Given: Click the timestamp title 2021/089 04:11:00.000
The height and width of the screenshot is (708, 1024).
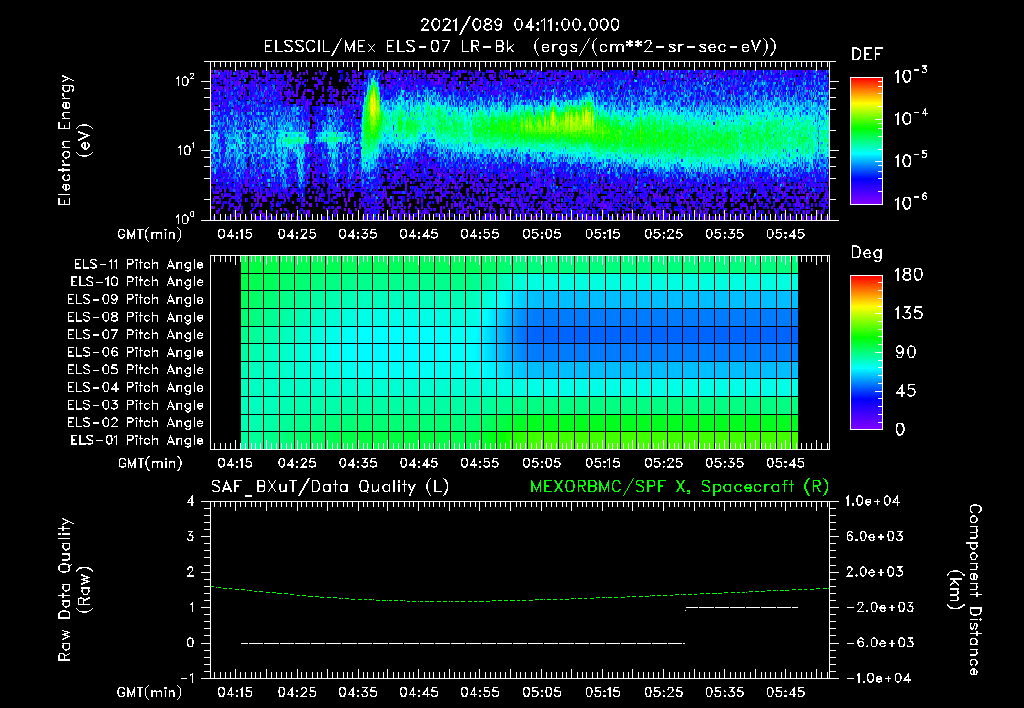Looking at the screenshot, I should tap(519, 25).
